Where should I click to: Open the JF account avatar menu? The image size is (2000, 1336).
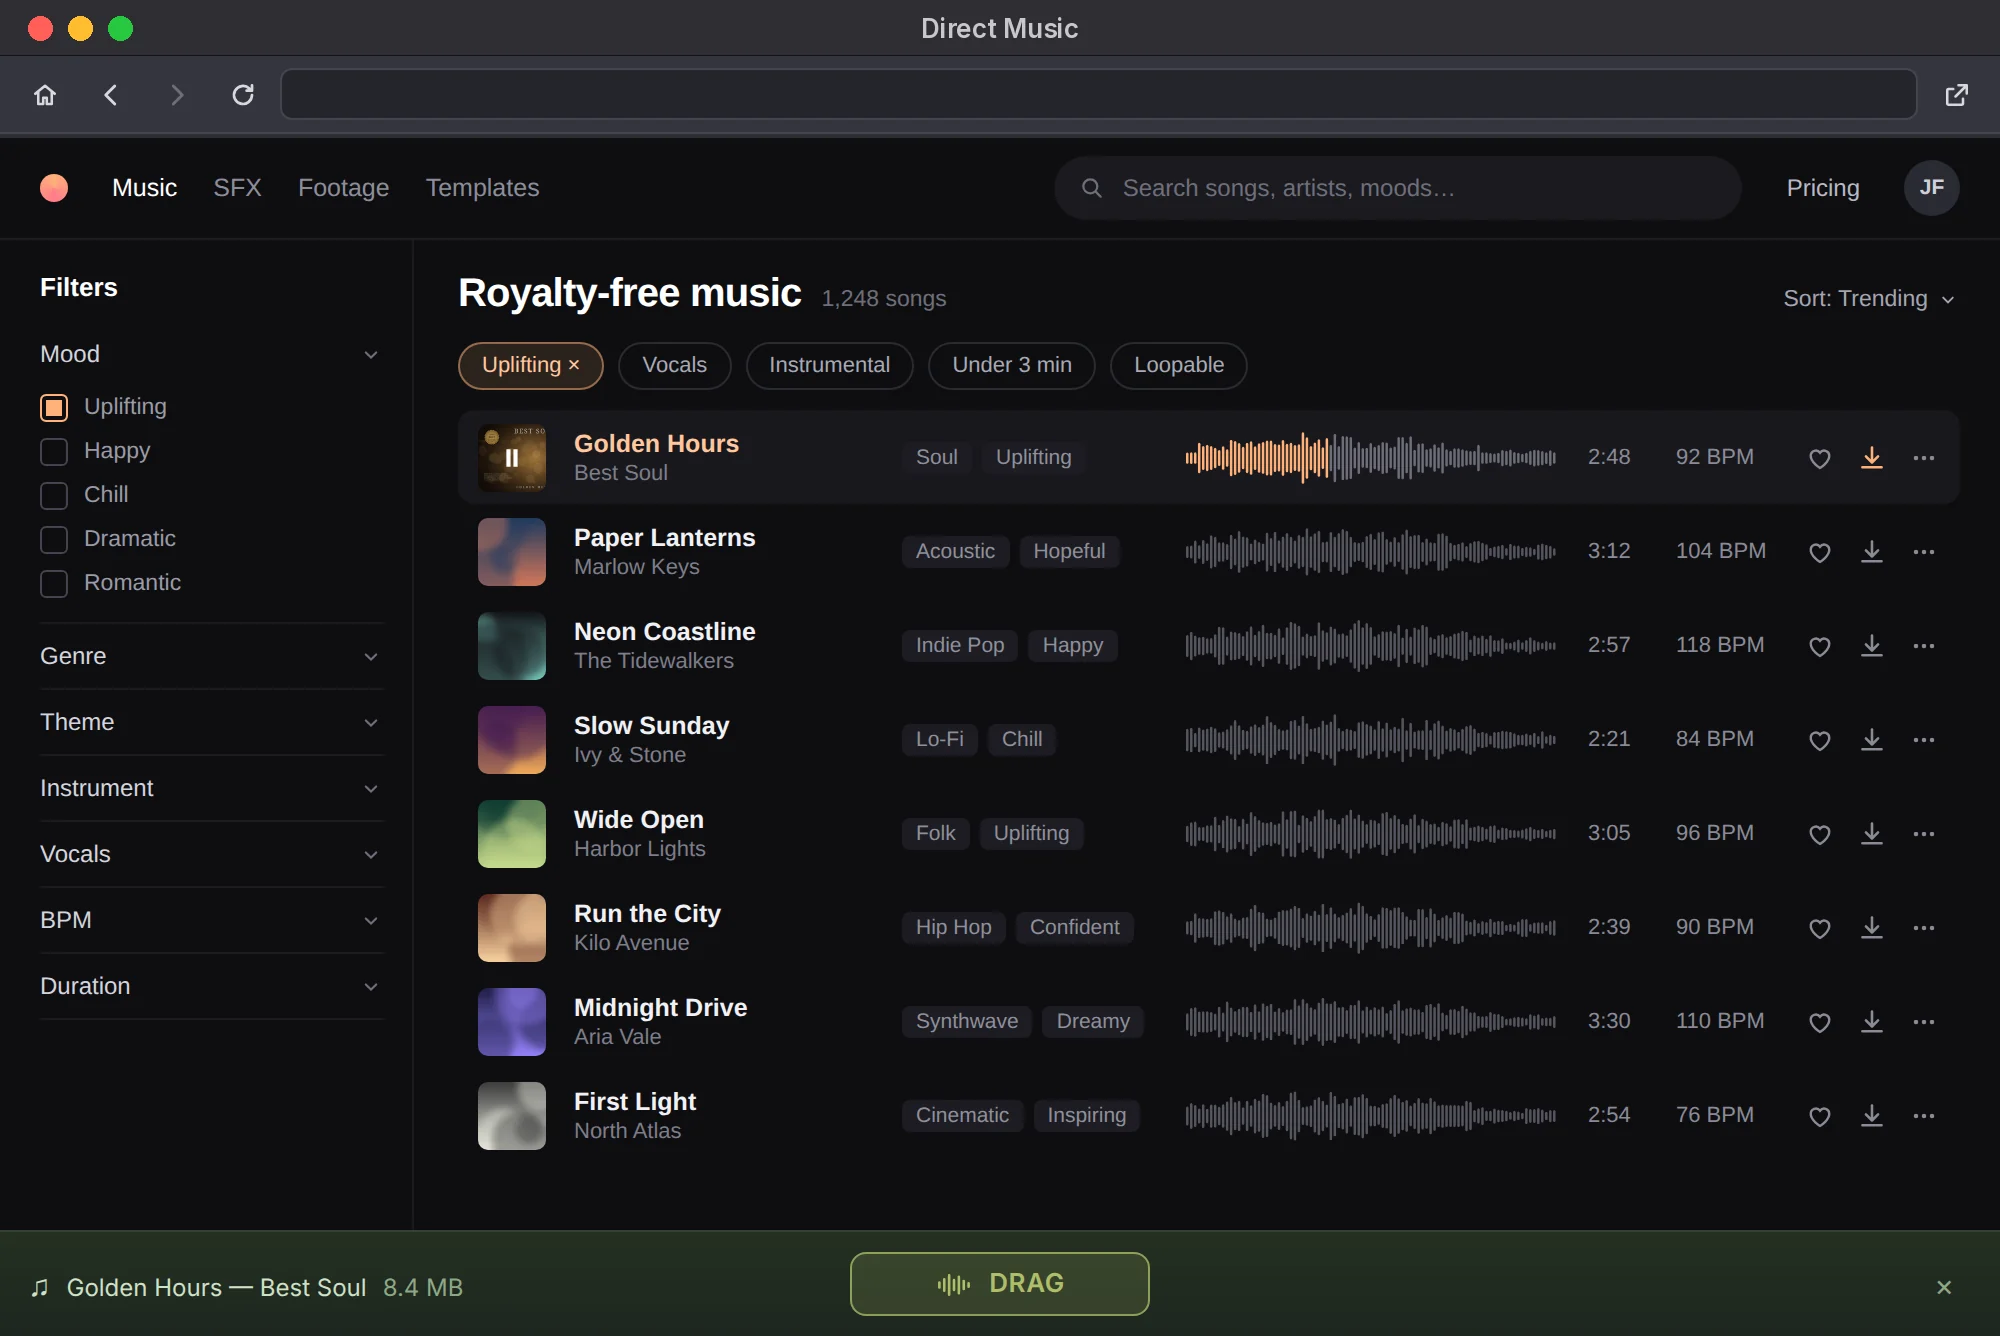tap(1931, 188)
